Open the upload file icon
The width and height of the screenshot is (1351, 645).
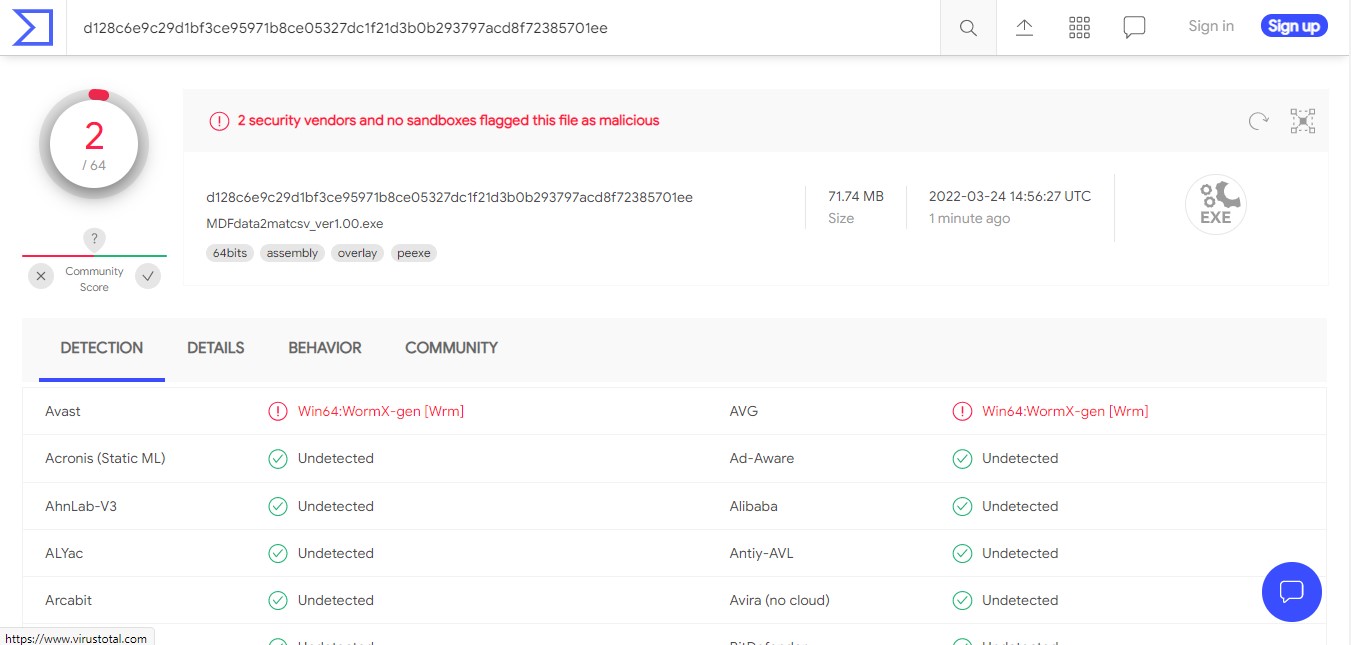[x=1024, y=28]
